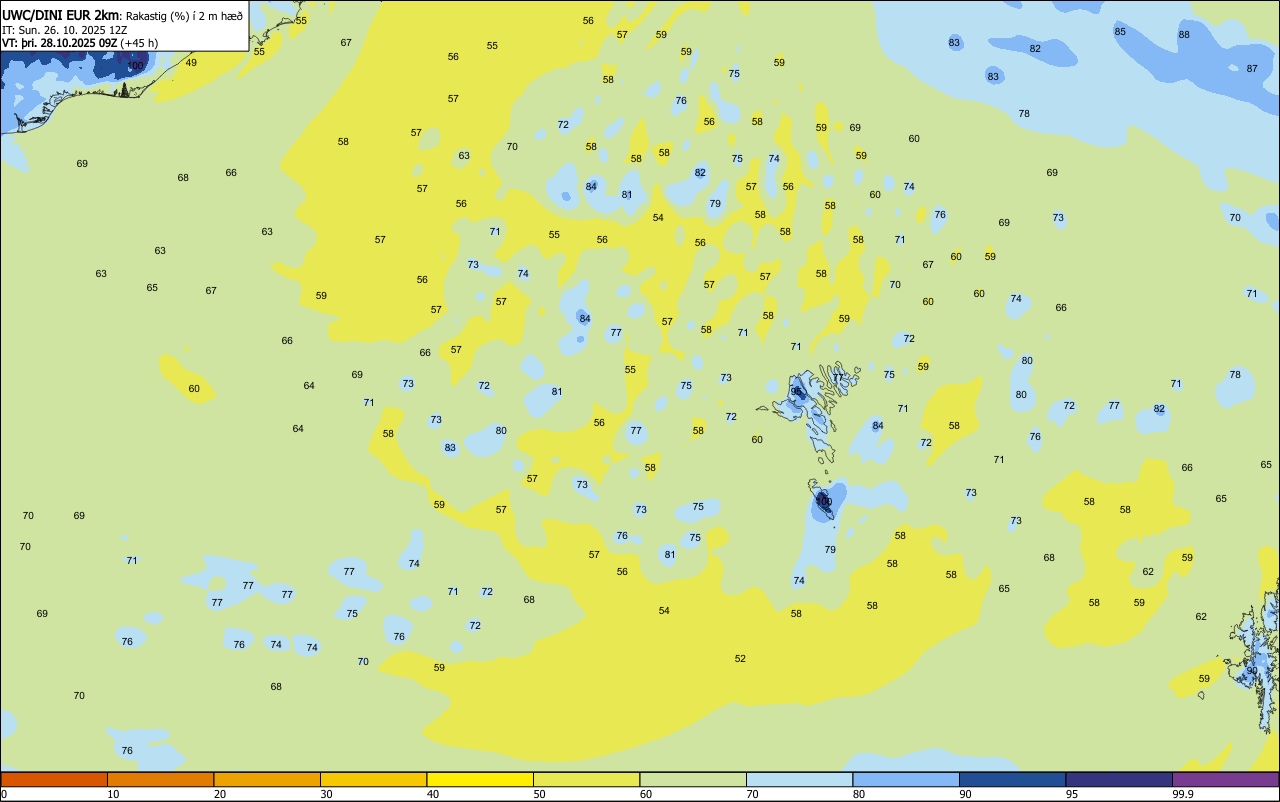Click the "VT: þri. 28.10.2025 09Z" line

pyautogui.click(x=60, y=43)
